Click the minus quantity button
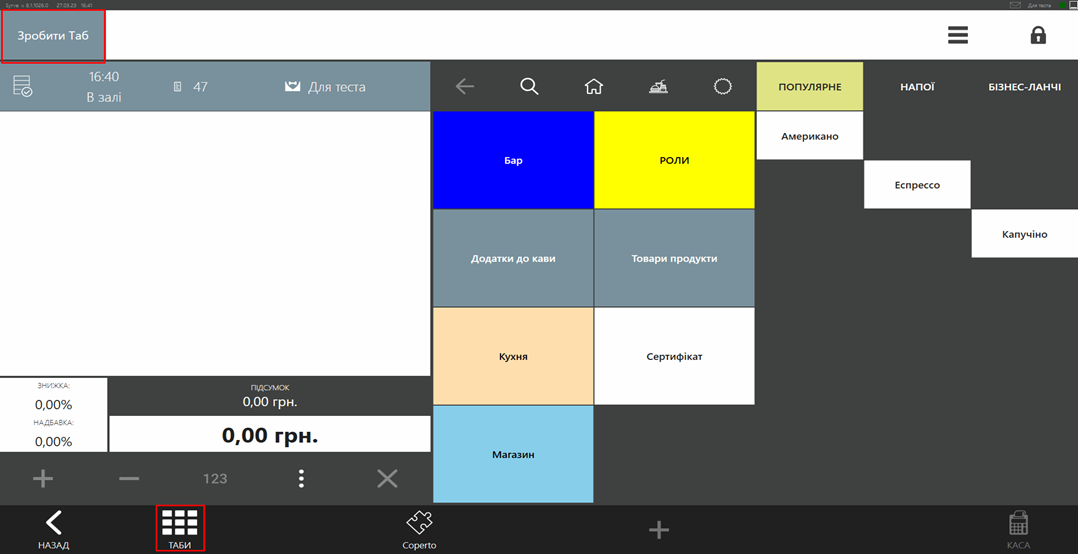 129,479
